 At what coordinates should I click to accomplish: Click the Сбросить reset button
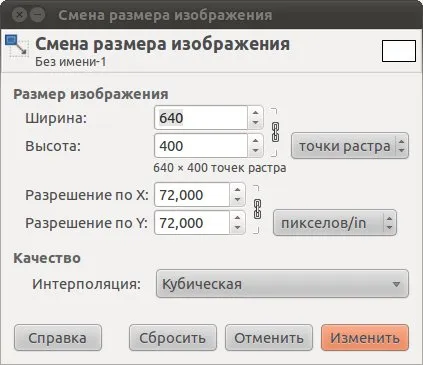(x=173, y=338)
